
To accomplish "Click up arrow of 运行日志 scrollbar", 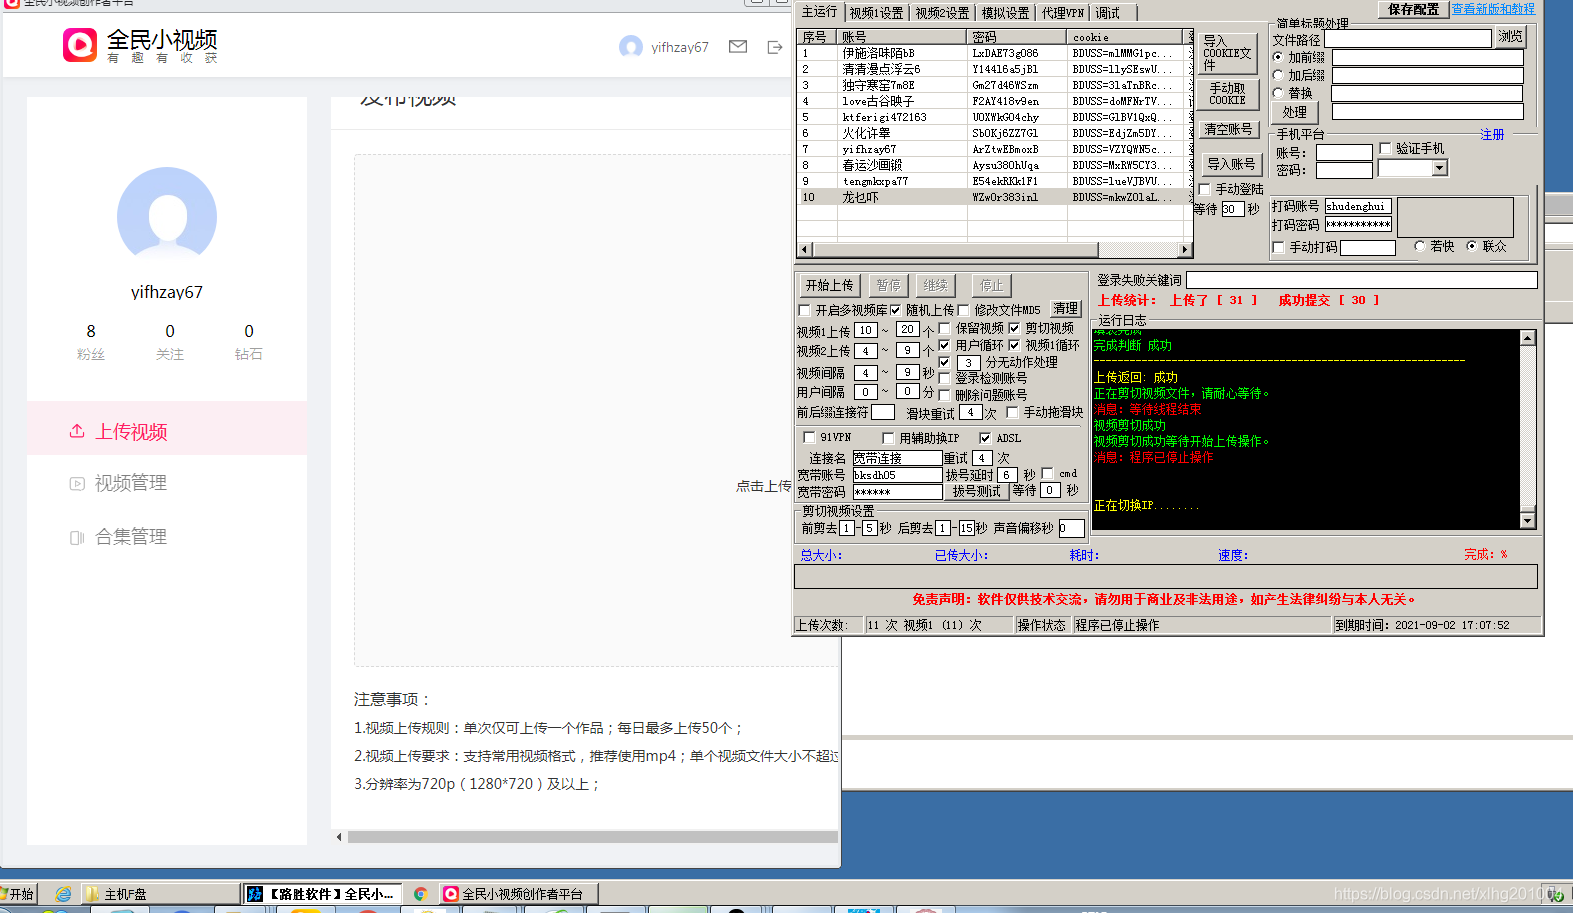I will (1527, 338).
